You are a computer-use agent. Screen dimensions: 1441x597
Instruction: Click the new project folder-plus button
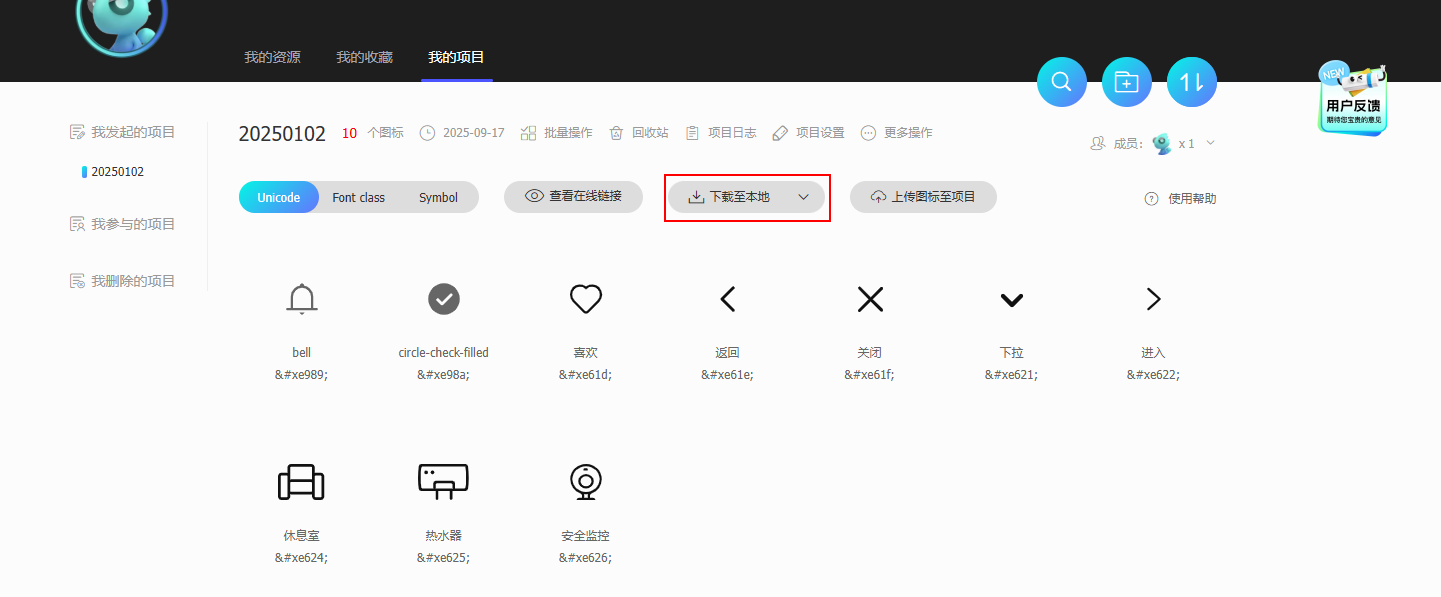[x=1127, y=82]
